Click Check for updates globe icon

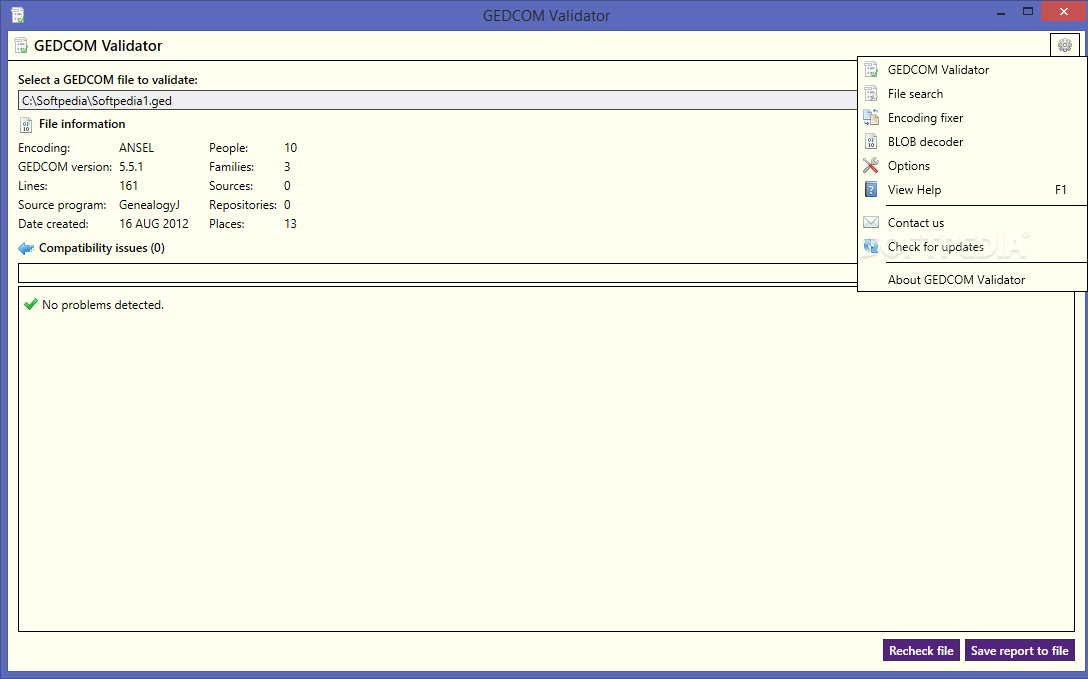tap(871, 246)
